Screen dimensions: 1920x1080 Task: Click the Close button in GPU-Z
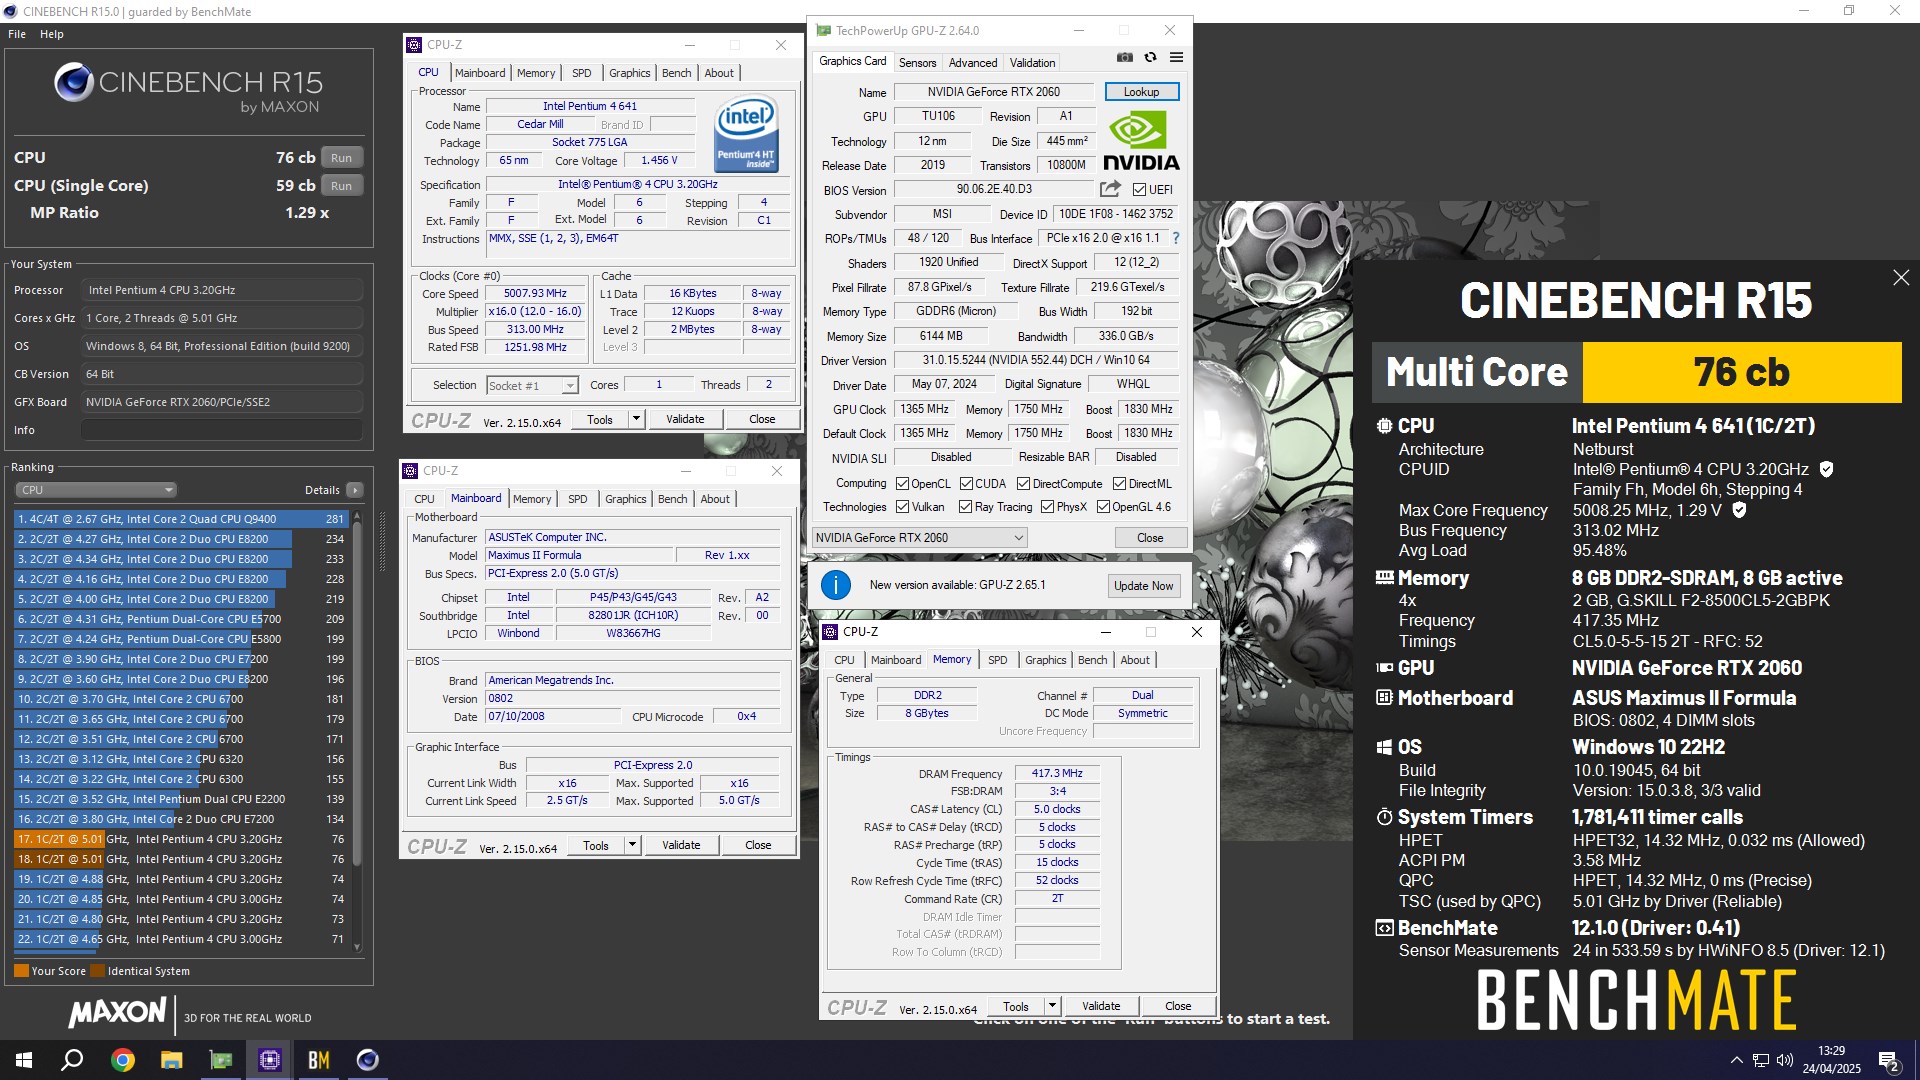(1150, 538)
